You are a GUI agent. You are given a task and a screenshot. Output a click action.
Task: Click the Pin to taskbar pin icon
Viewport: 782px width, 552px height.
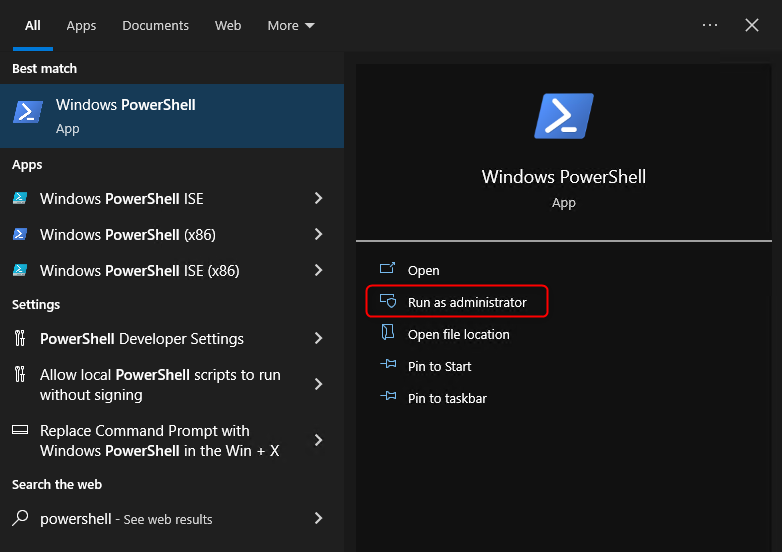[x=388, y=396]
